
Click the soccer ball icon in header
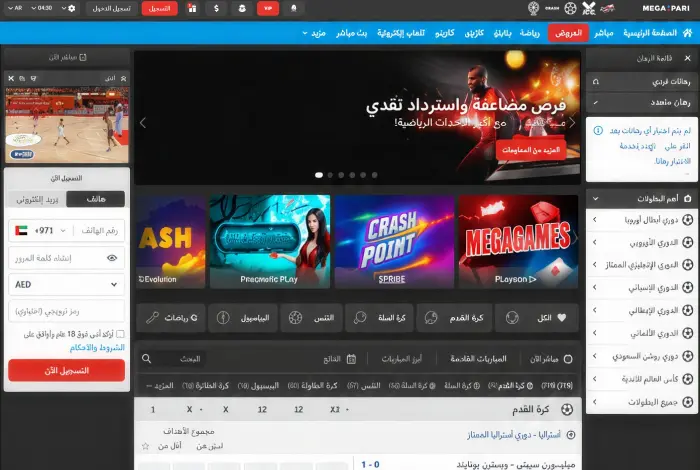(x=570, y=8)
